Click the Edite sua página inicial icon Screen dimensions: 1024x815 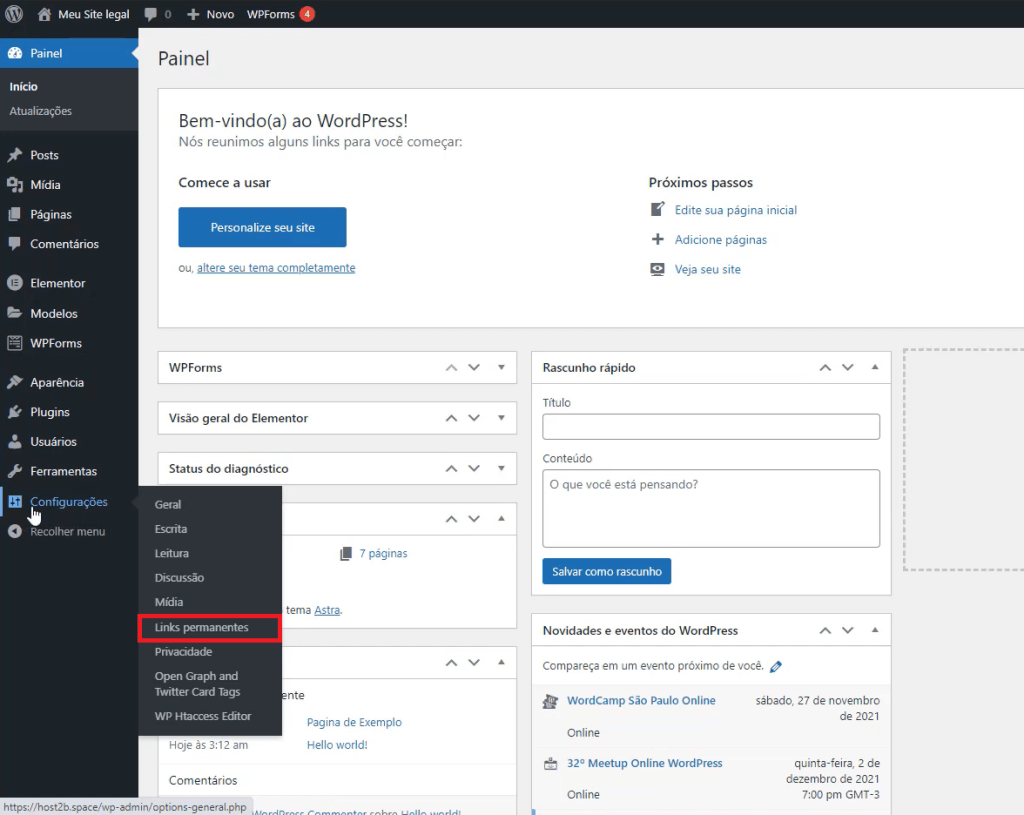tap(658, 210)
